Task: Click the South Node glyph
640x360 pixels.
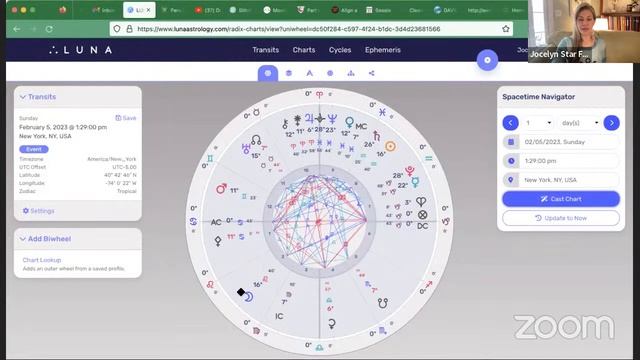Action: click(x=382, y=303)
